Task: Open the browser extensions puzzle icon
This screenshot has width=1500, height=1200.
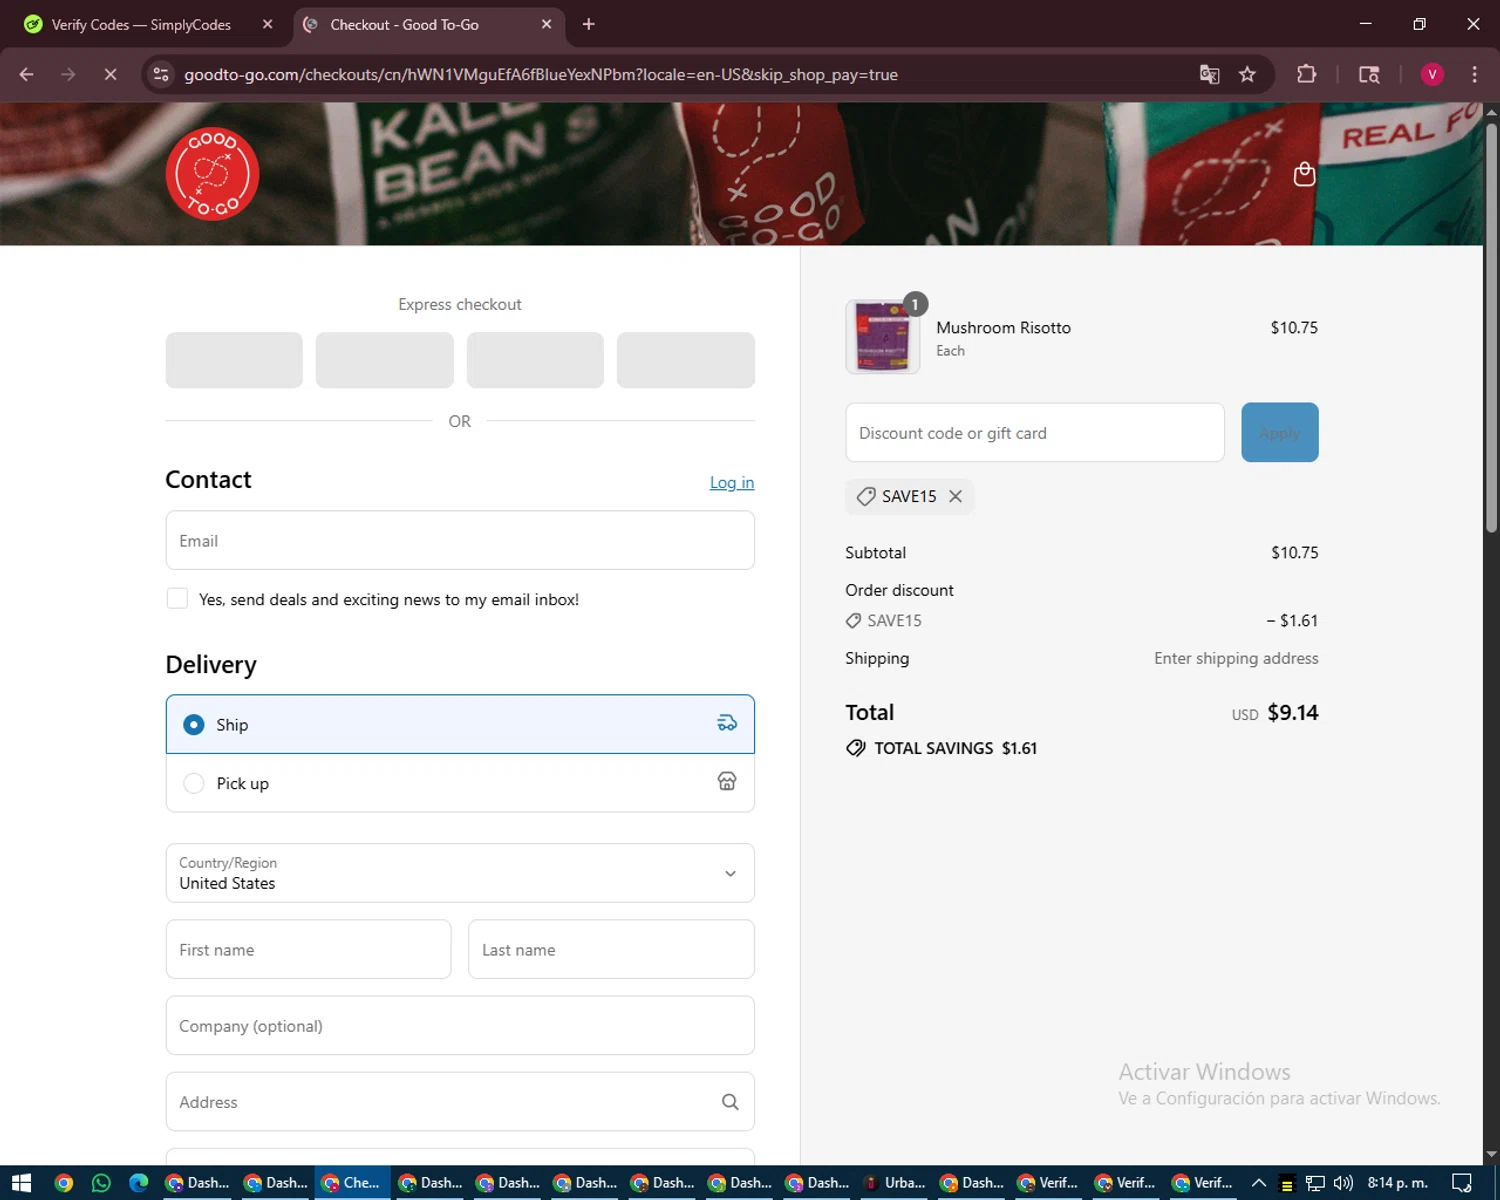Action: [x=1306, y=75]
